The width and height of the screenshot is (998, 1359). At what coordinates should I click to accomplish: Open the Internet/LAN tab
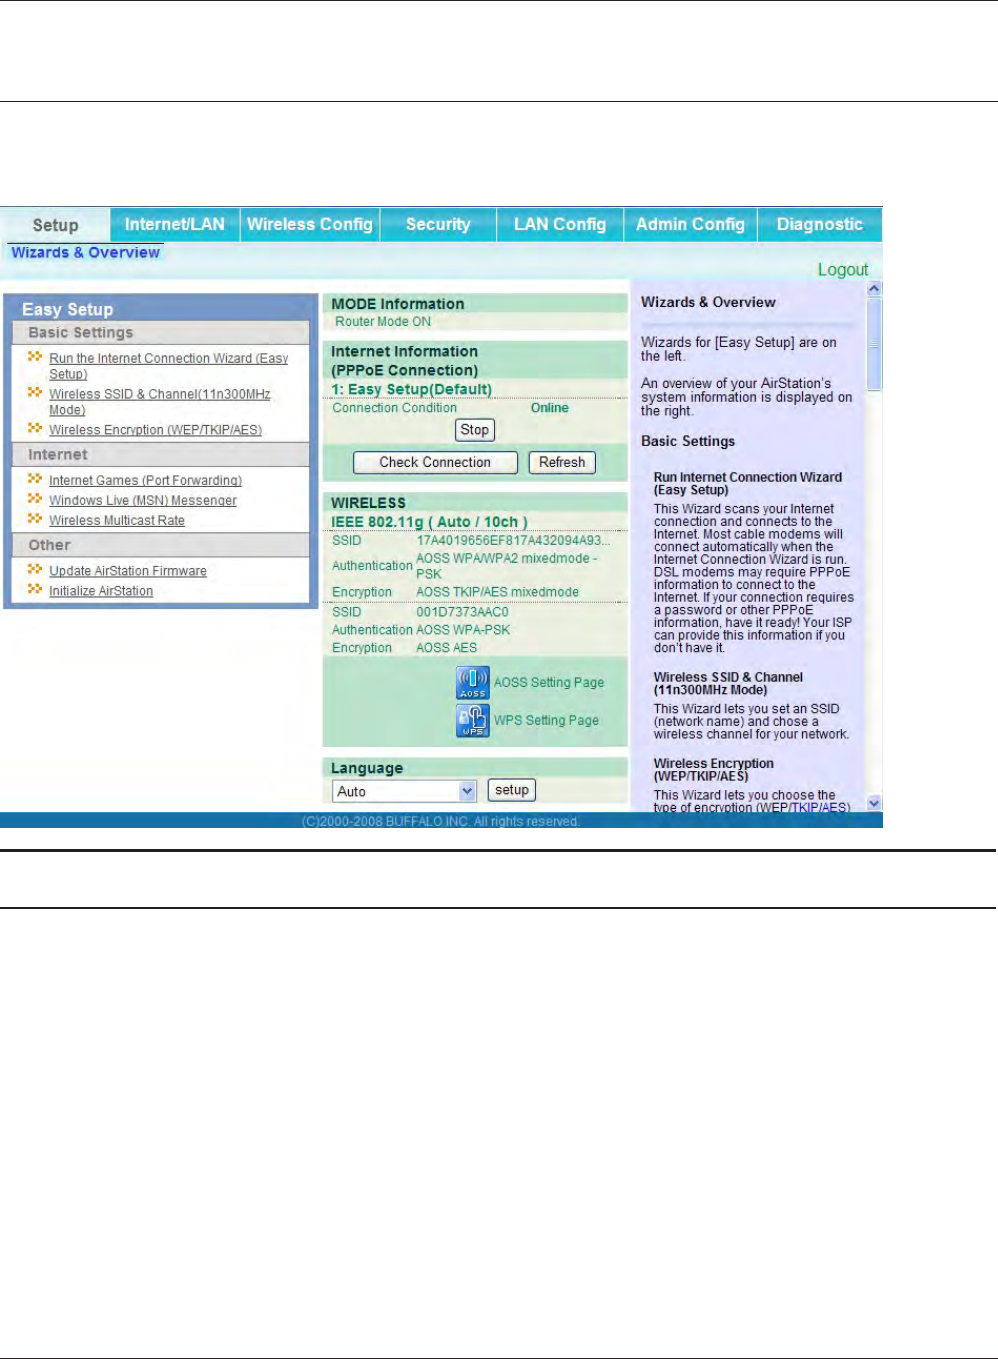pyautogui.click(x=175, y=224)
